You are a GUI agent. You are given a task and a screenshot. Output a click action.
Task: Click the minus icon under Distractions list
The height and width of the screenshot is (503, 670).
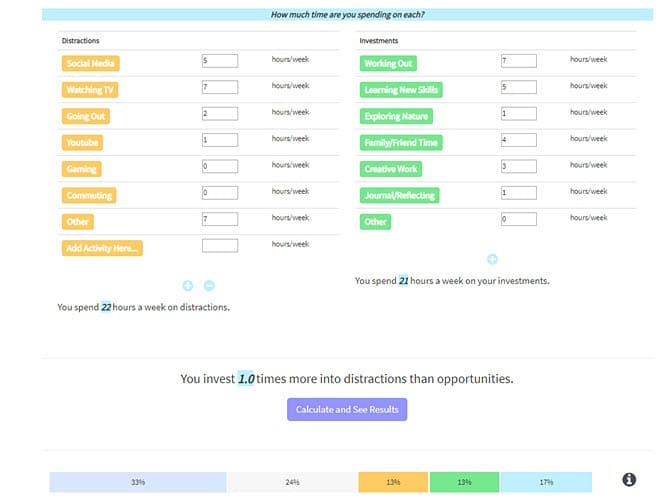click(210, 286)
